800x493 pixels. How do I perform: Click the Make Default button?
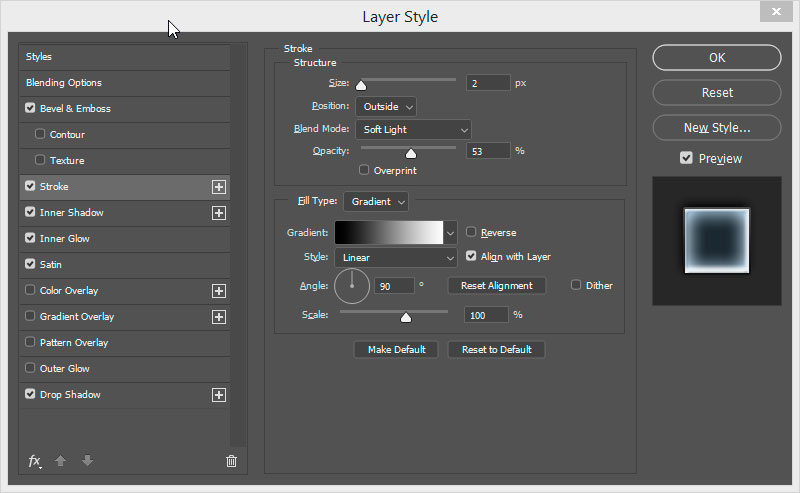(396, 350)
